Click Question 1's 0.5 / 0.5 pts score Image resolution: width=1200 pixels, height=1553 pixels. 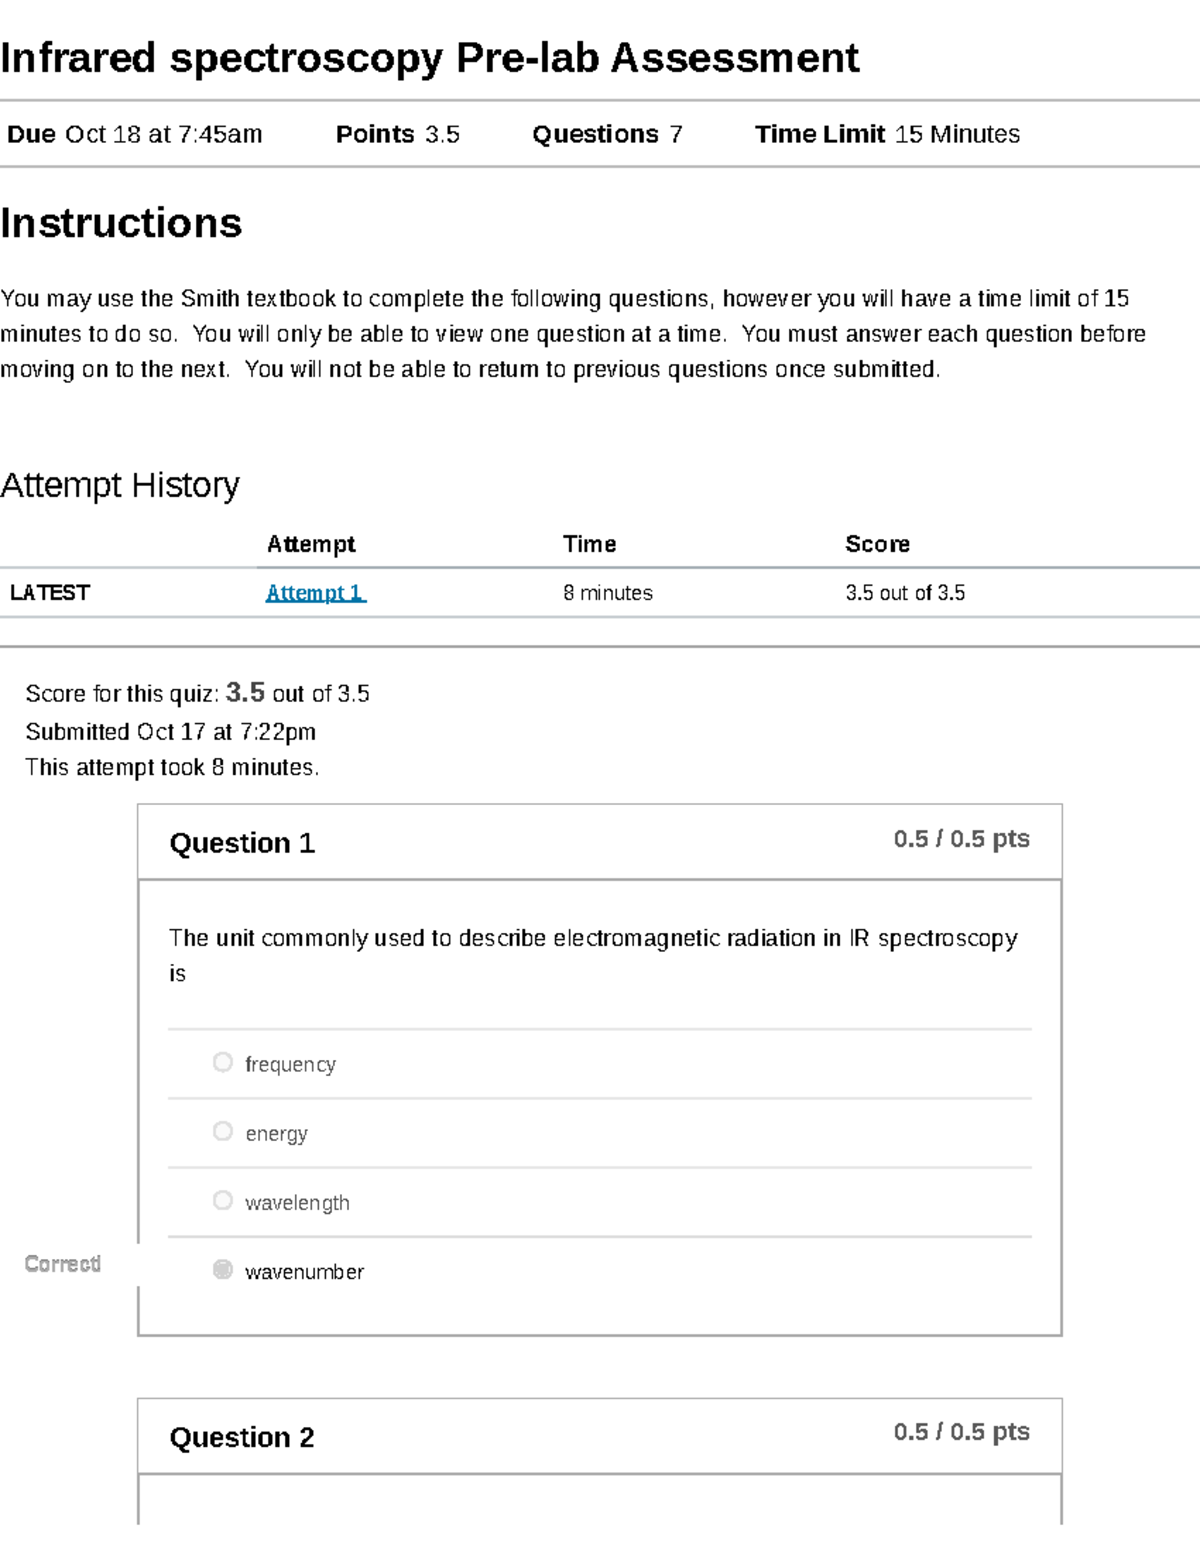point(961,839)
